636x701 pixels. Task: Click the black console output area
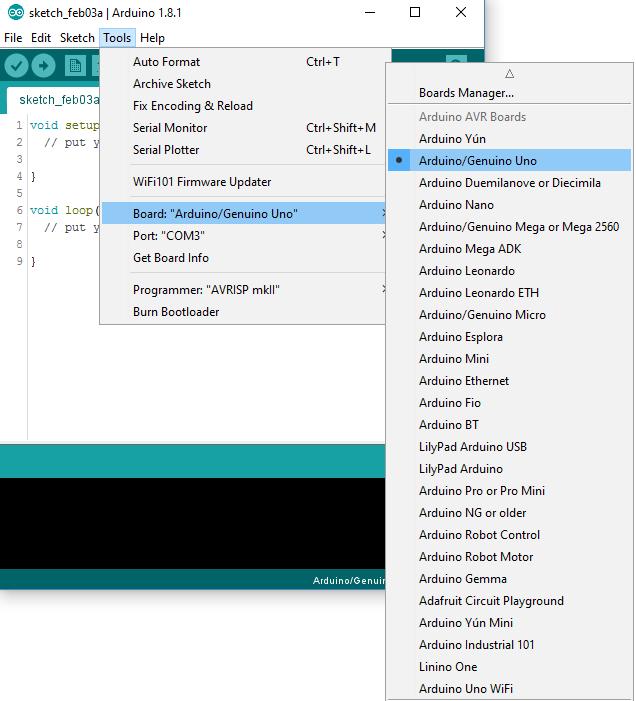192,523
